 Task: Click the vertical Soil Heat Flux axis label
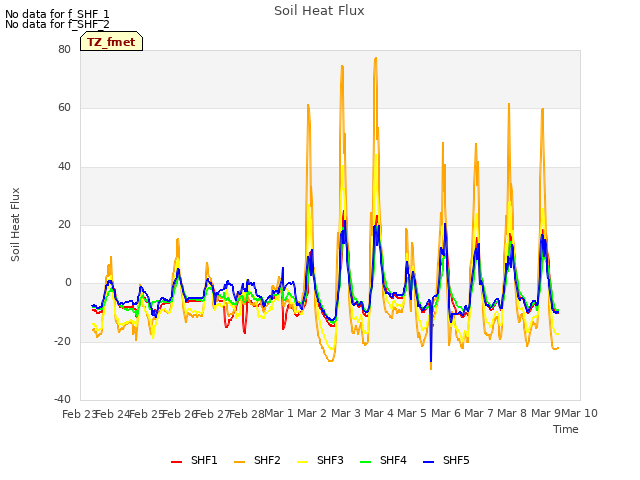15,224
